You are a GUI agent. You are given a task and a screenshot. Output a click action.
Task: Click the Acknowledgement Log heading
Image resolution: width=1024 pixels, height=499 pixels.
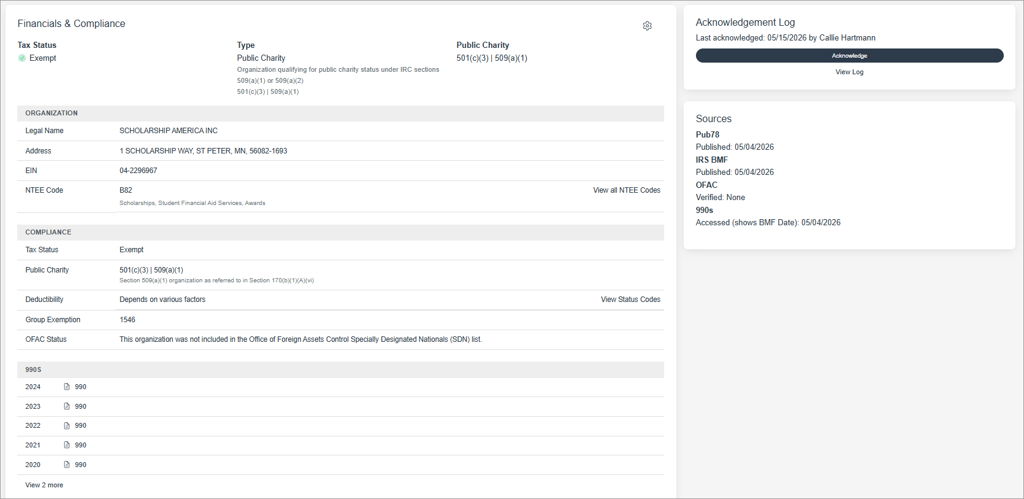tap(745, 22)
